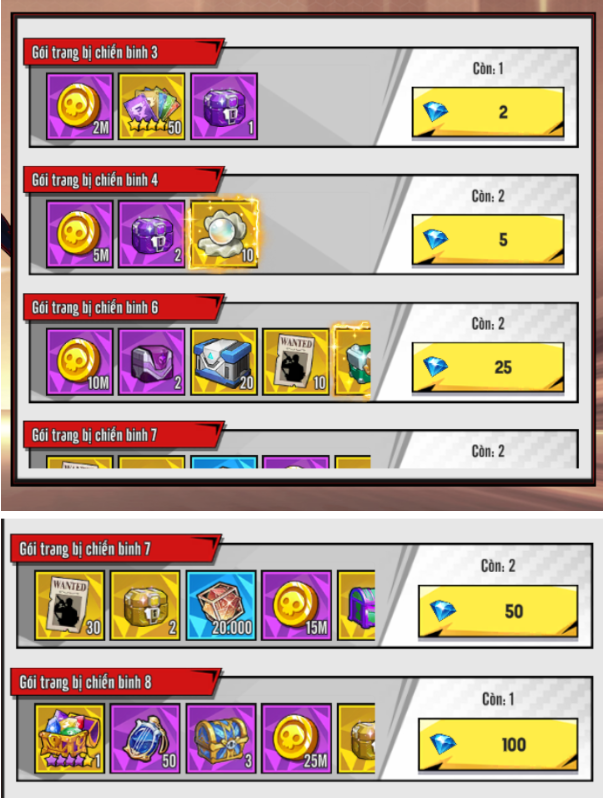Tap the five-star gem treasure chest icon

click(70, 738)
